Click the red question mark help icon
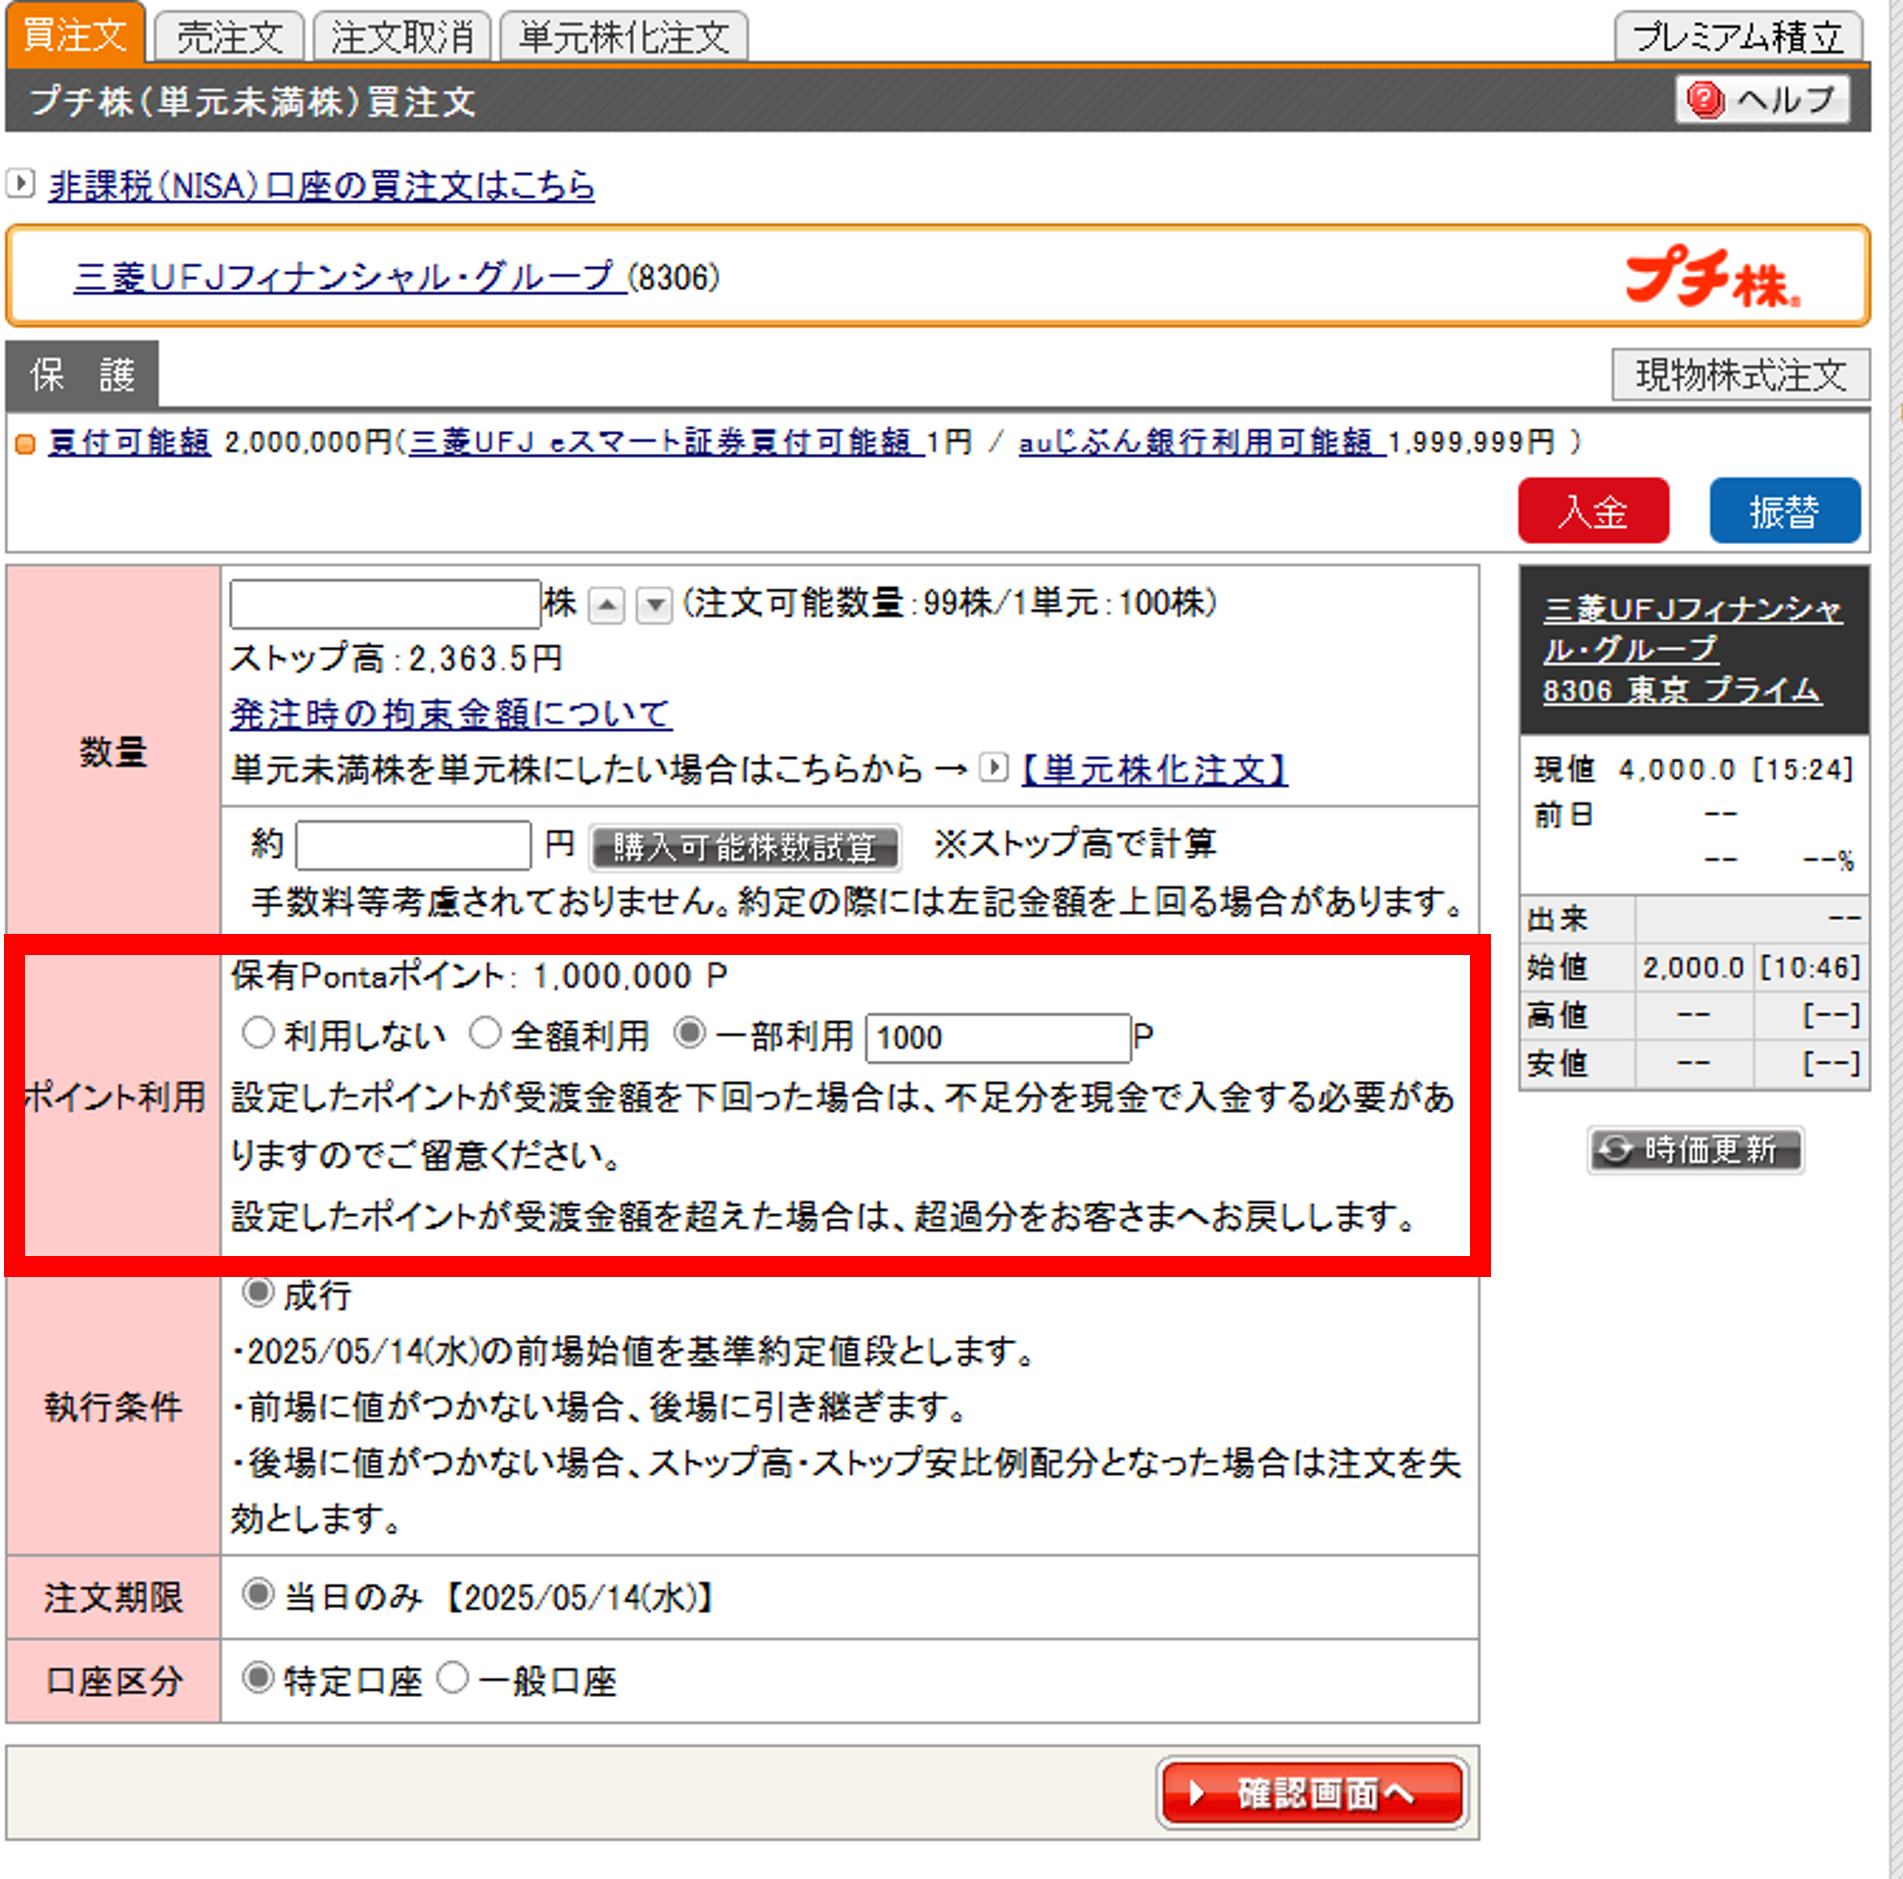Image resolution: width=1903 pixels, height=1879 pixels. coord(1705,99)
